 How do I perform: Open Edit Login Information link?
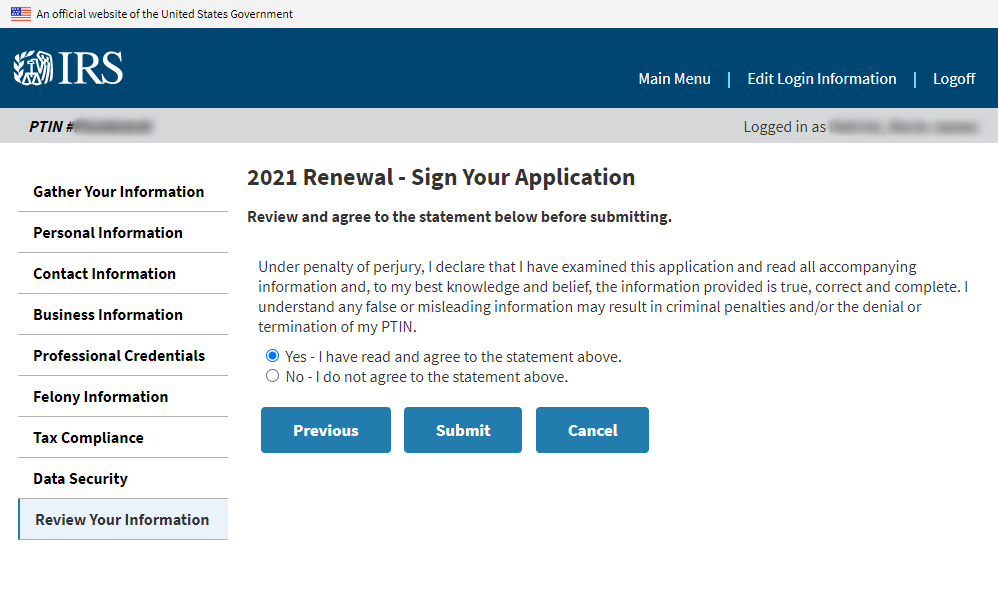822,79
